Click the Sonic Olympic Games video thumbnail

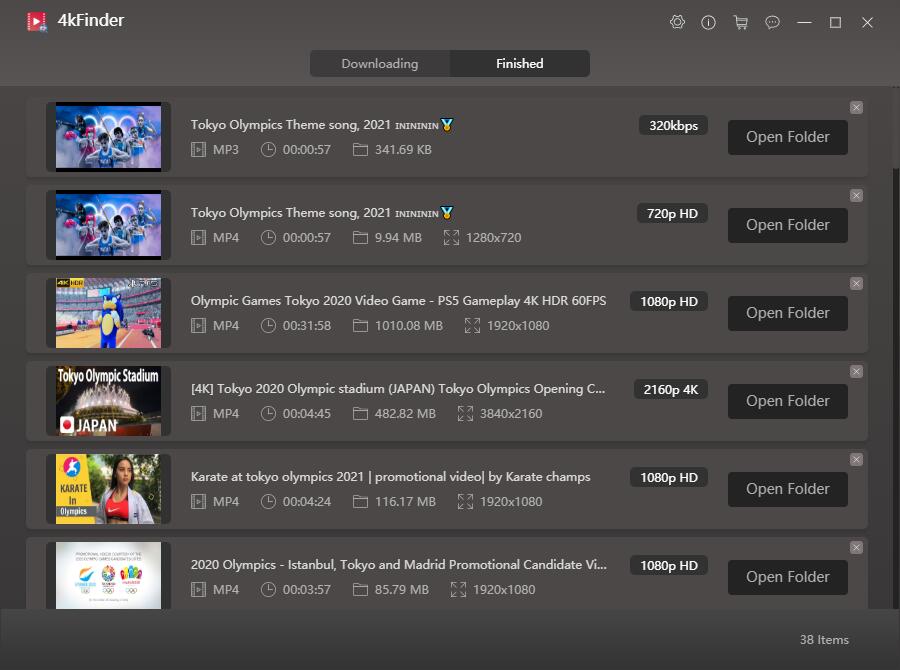pos(108,313)
